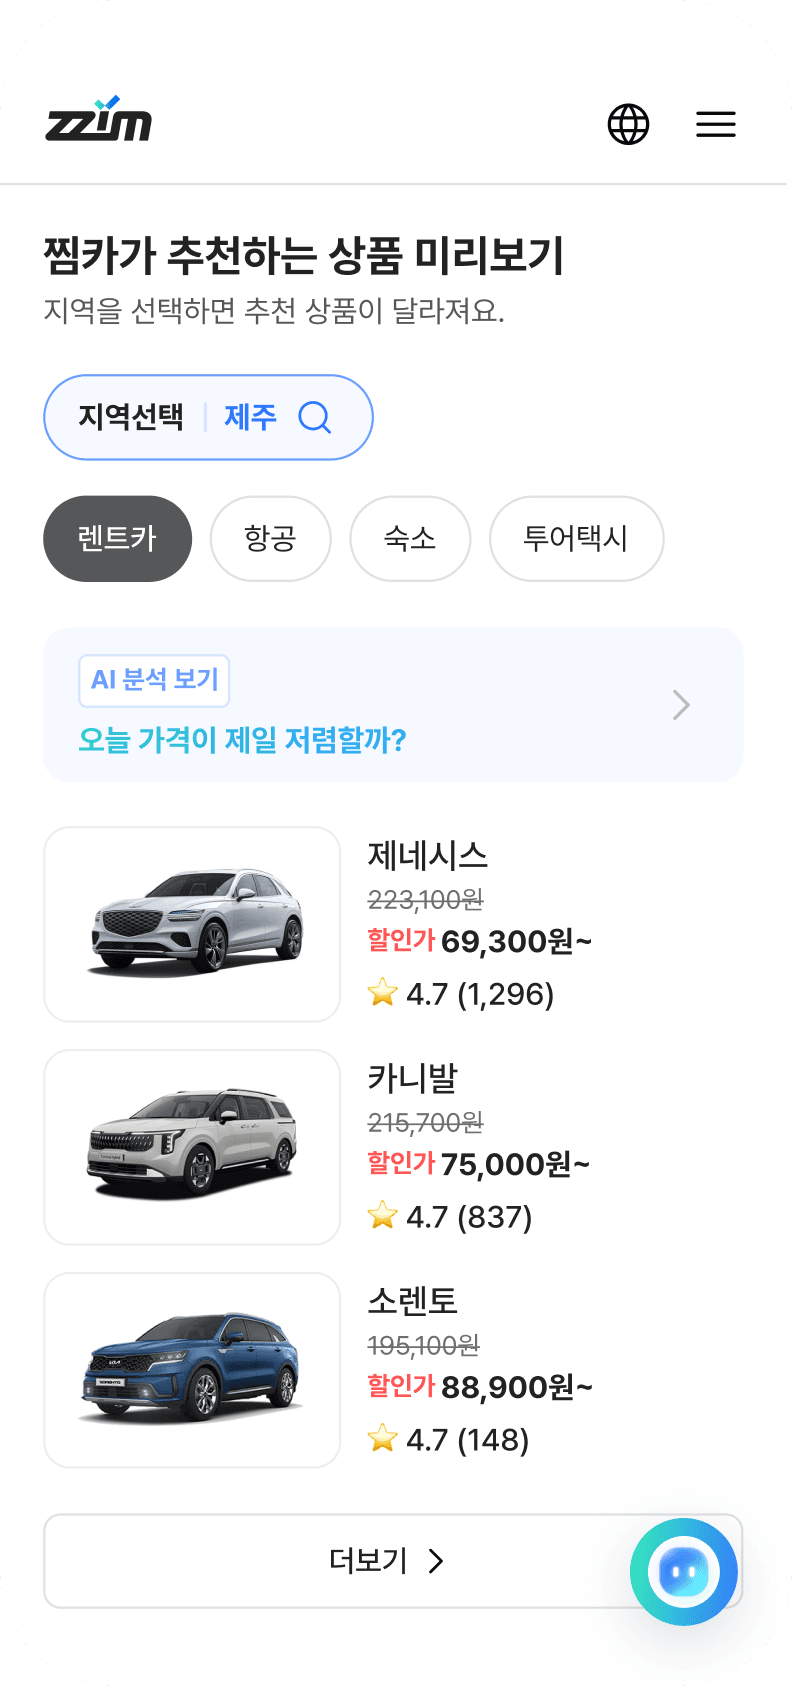Select the 렌트카 category tab
The width and height of the screenshot is (792, 1686).
117,538
